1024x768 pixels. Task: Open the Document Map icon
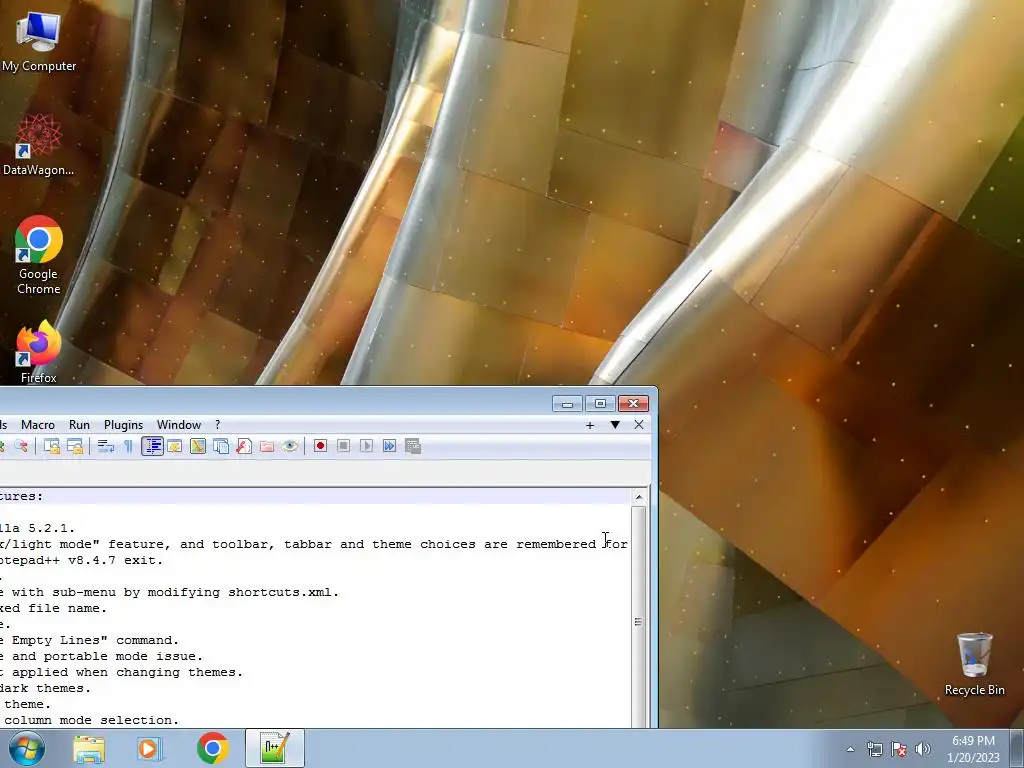click(x=198, y=446)
